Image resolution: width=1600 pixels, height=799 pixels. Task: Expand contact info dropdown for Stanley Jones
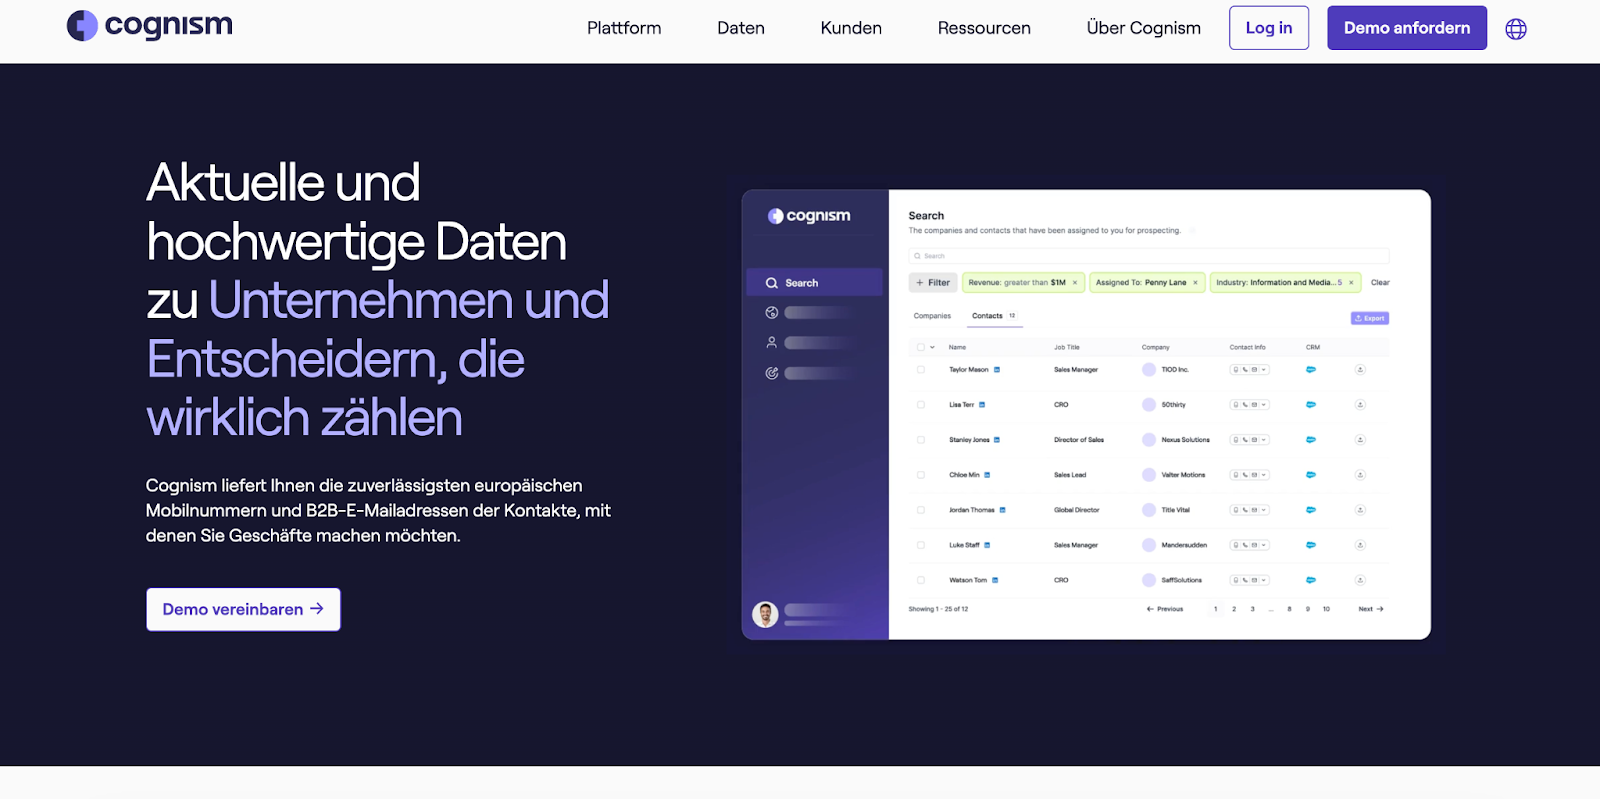coord(1264,440)
